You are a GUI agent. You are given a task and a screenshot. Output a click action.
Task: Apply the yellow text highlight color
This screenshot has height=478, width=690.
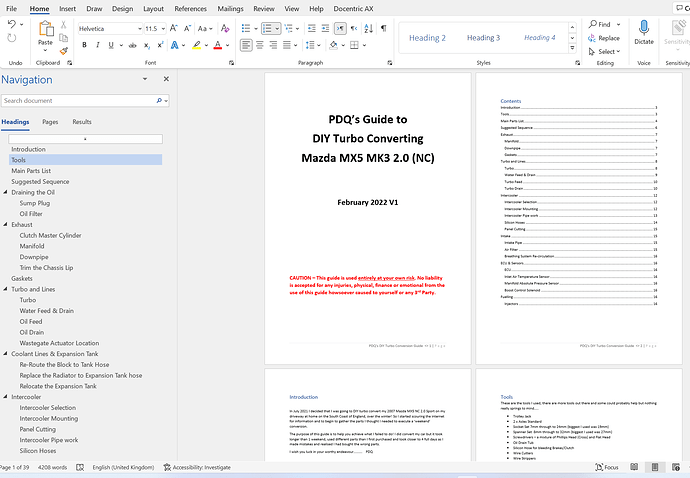coord(197,45)
